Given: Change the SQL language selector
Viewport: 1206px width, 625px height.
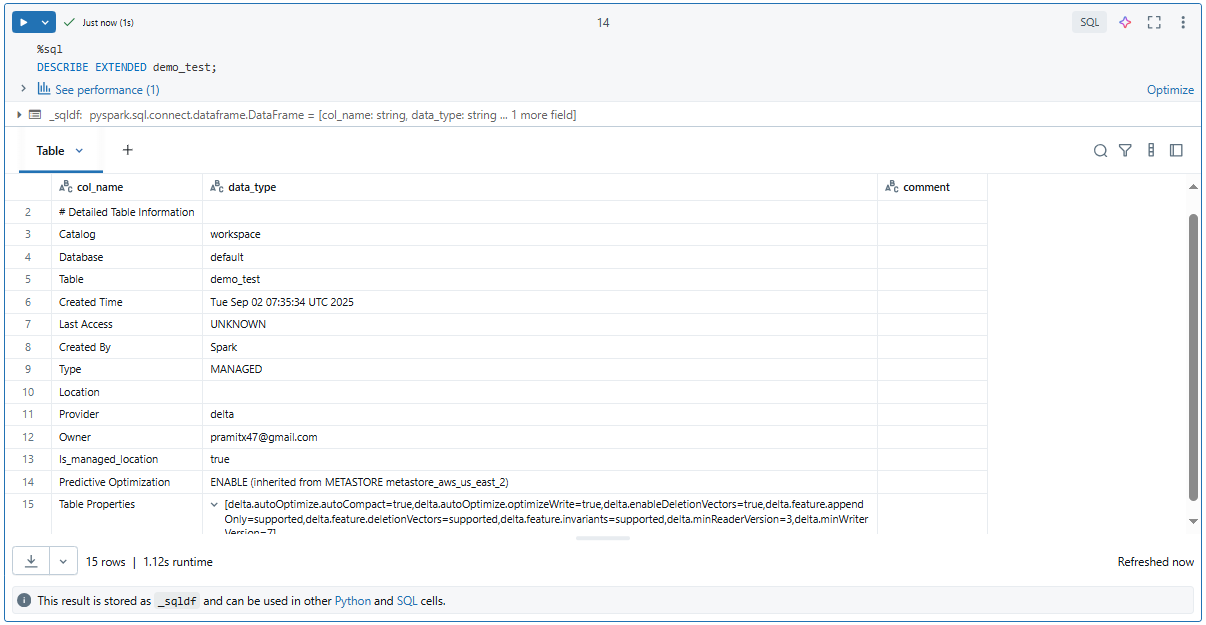Looking at the screenshot, I should coord(1089,22).
